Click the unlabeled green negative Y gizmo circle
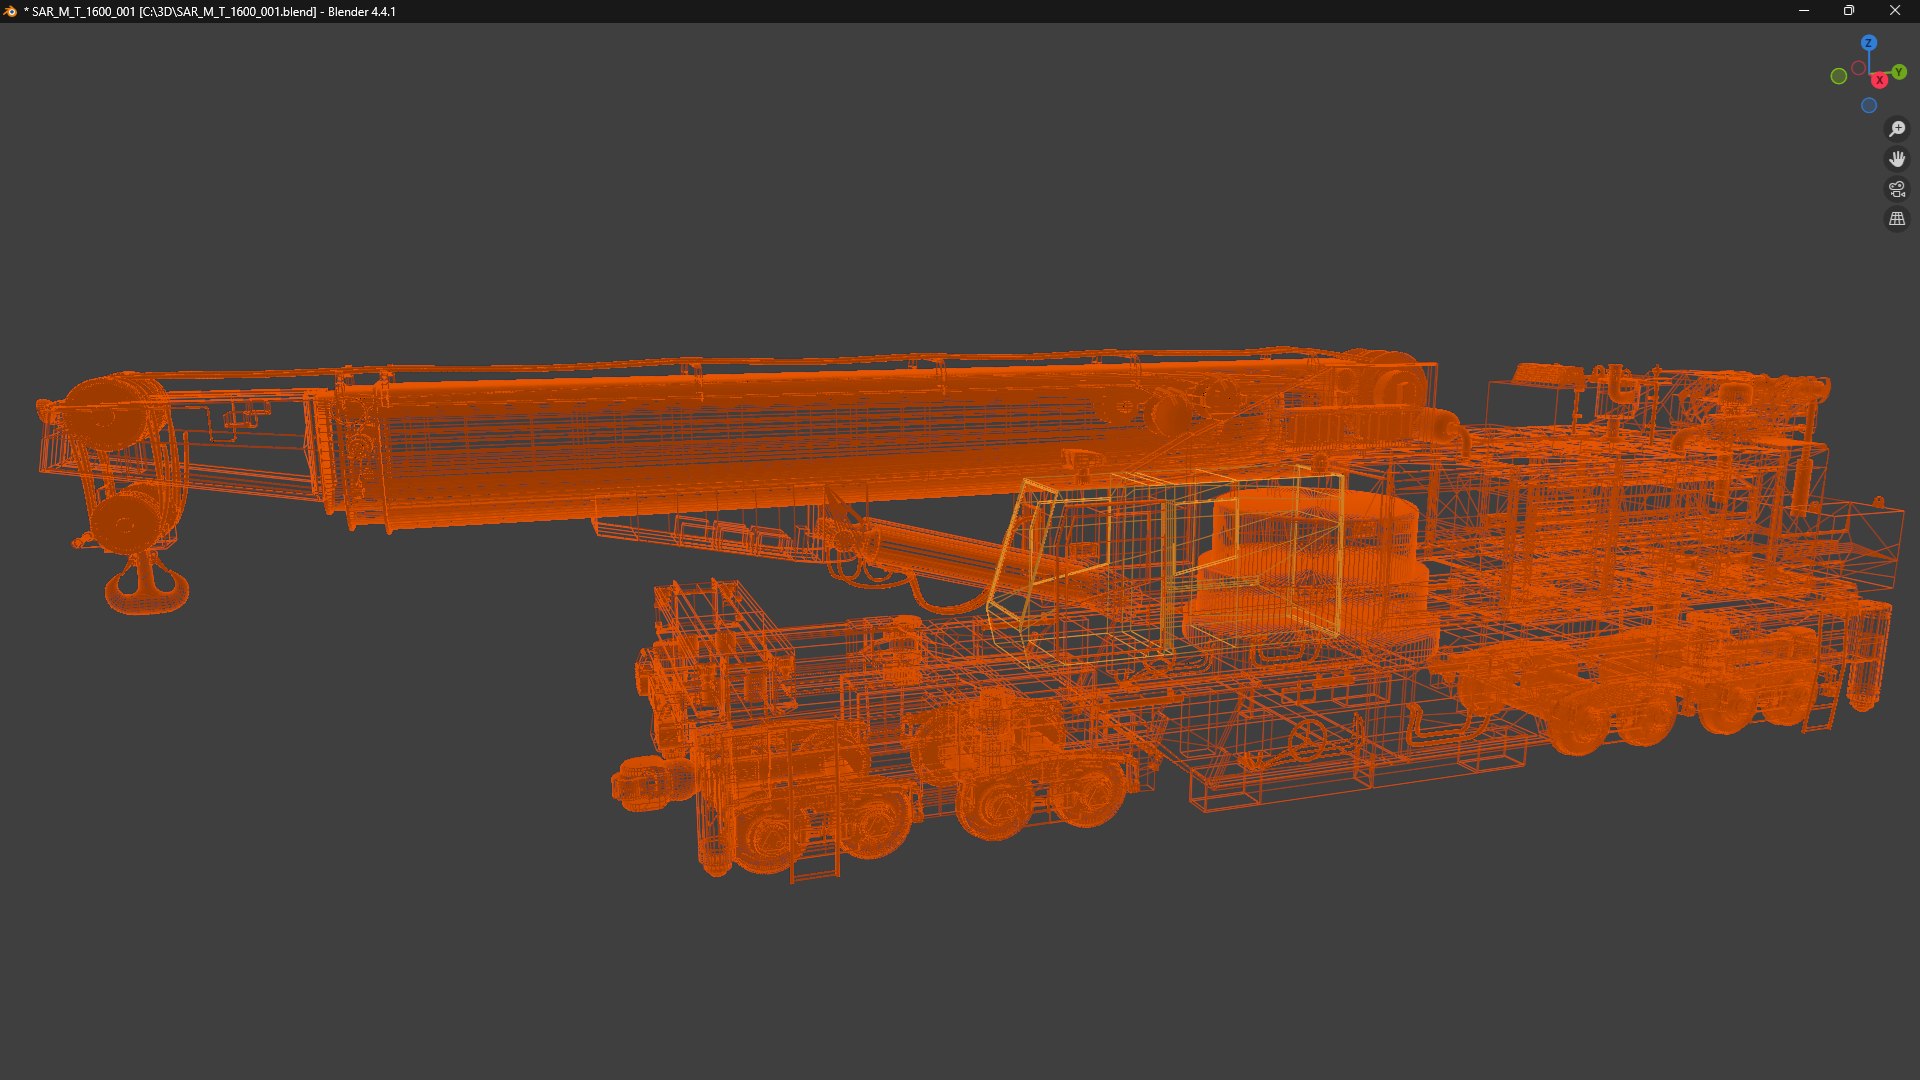This screenshot has height=1080, width=1920. [1838, 77]
